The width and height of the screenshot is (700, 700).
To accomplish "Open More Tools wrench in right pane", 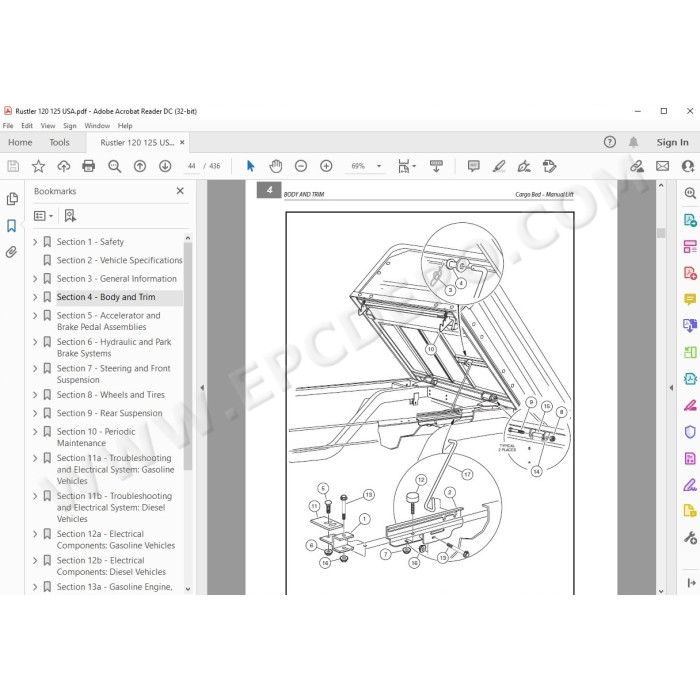I will point(690,538).
